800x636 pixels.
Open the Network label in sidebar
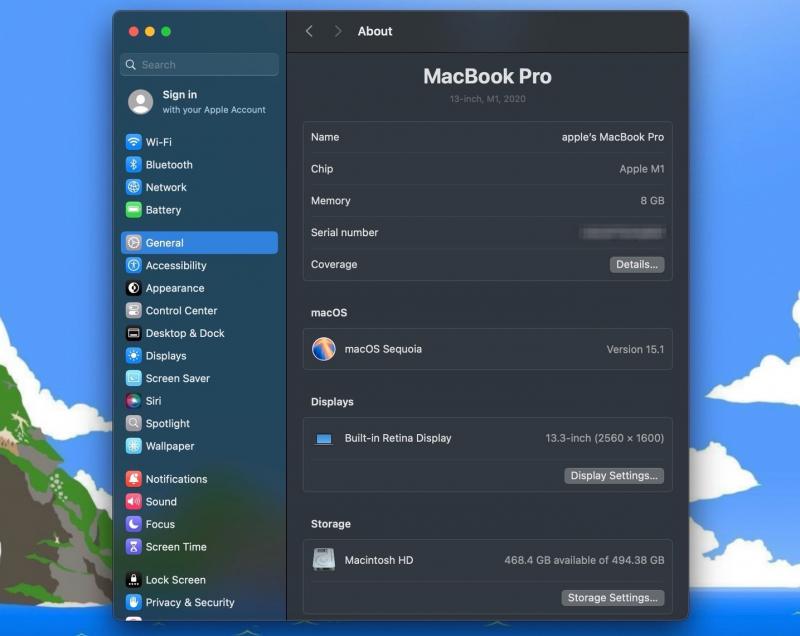(x=166, y=187)
